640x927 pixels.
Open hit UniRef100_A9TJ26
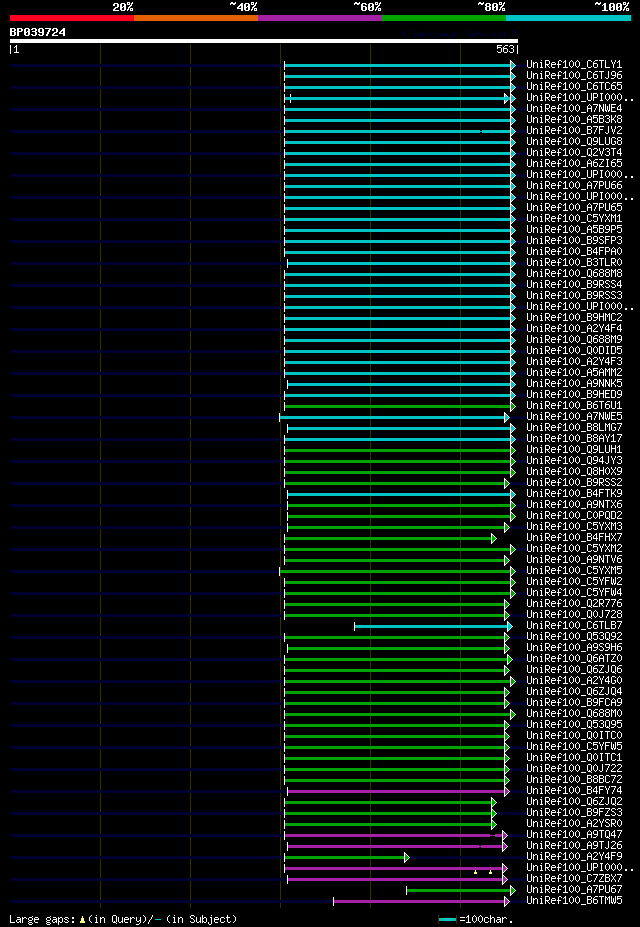point(574,845)
